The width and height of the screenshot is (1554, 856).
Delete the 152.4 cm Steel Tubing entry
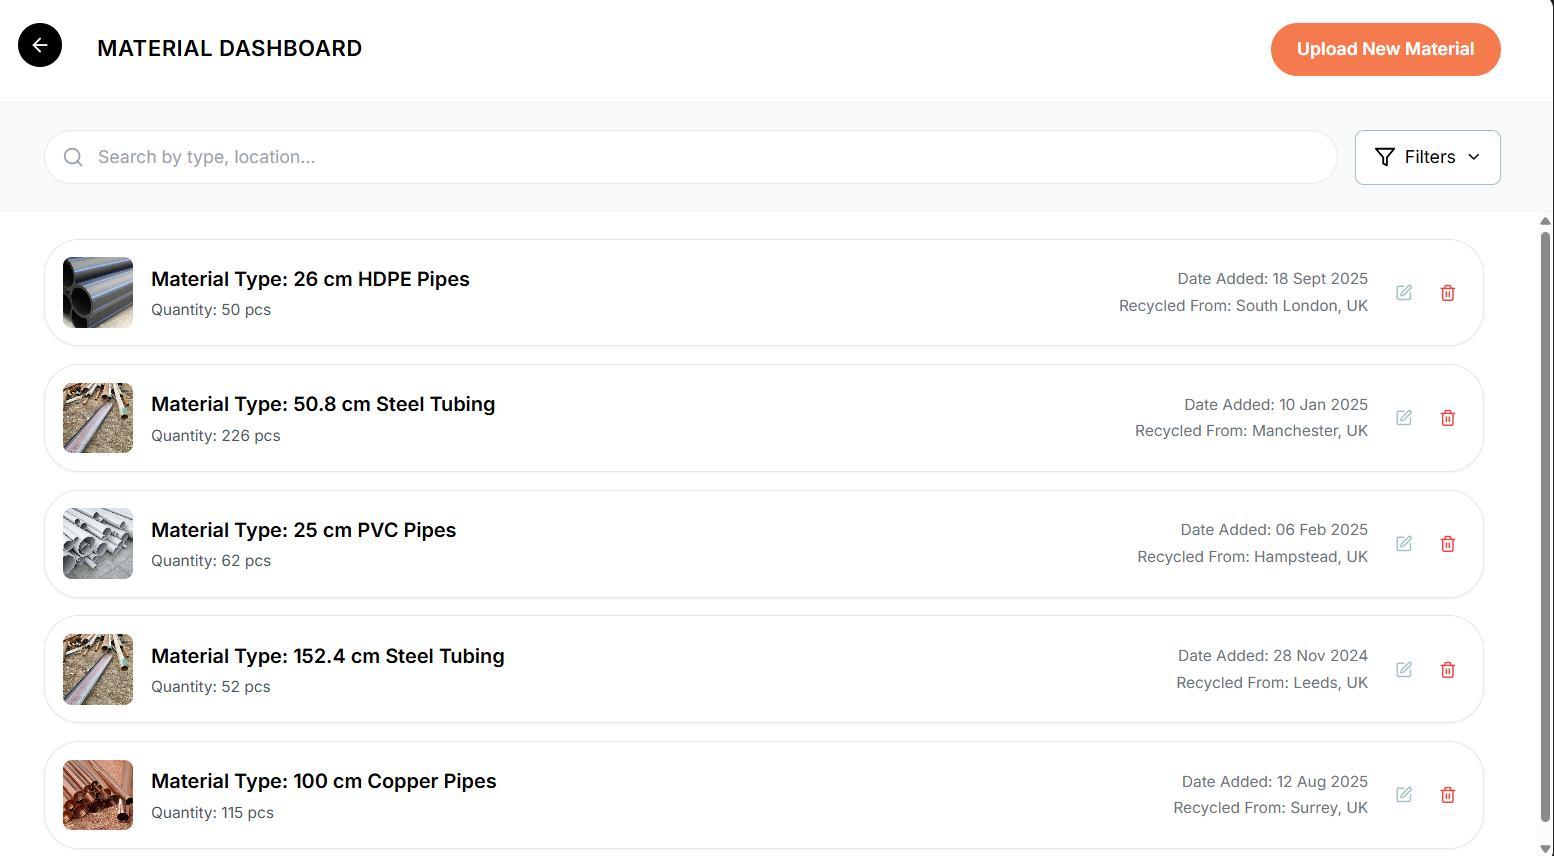(1447, 670)
